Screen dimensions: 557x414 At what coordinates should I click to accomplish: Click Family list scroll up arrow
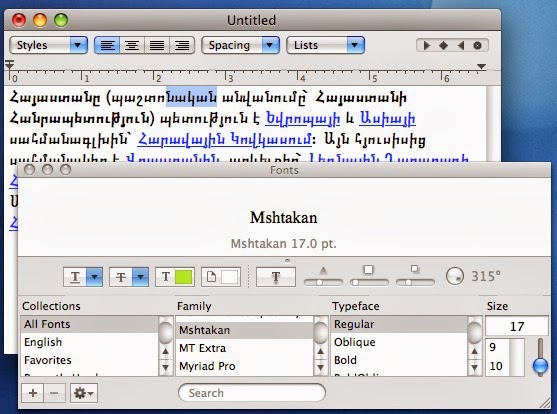[320, 351]
